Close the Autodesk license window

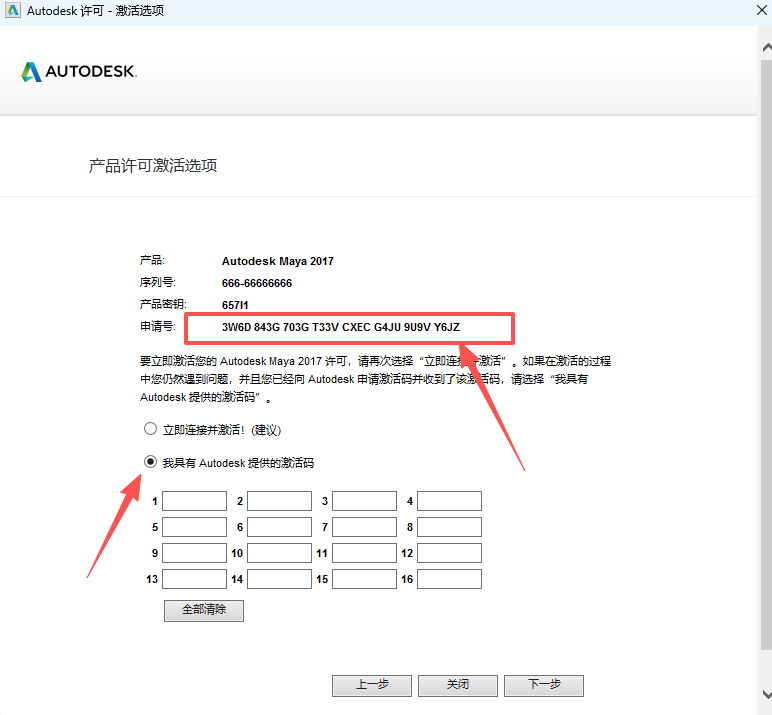click(762, 10)
